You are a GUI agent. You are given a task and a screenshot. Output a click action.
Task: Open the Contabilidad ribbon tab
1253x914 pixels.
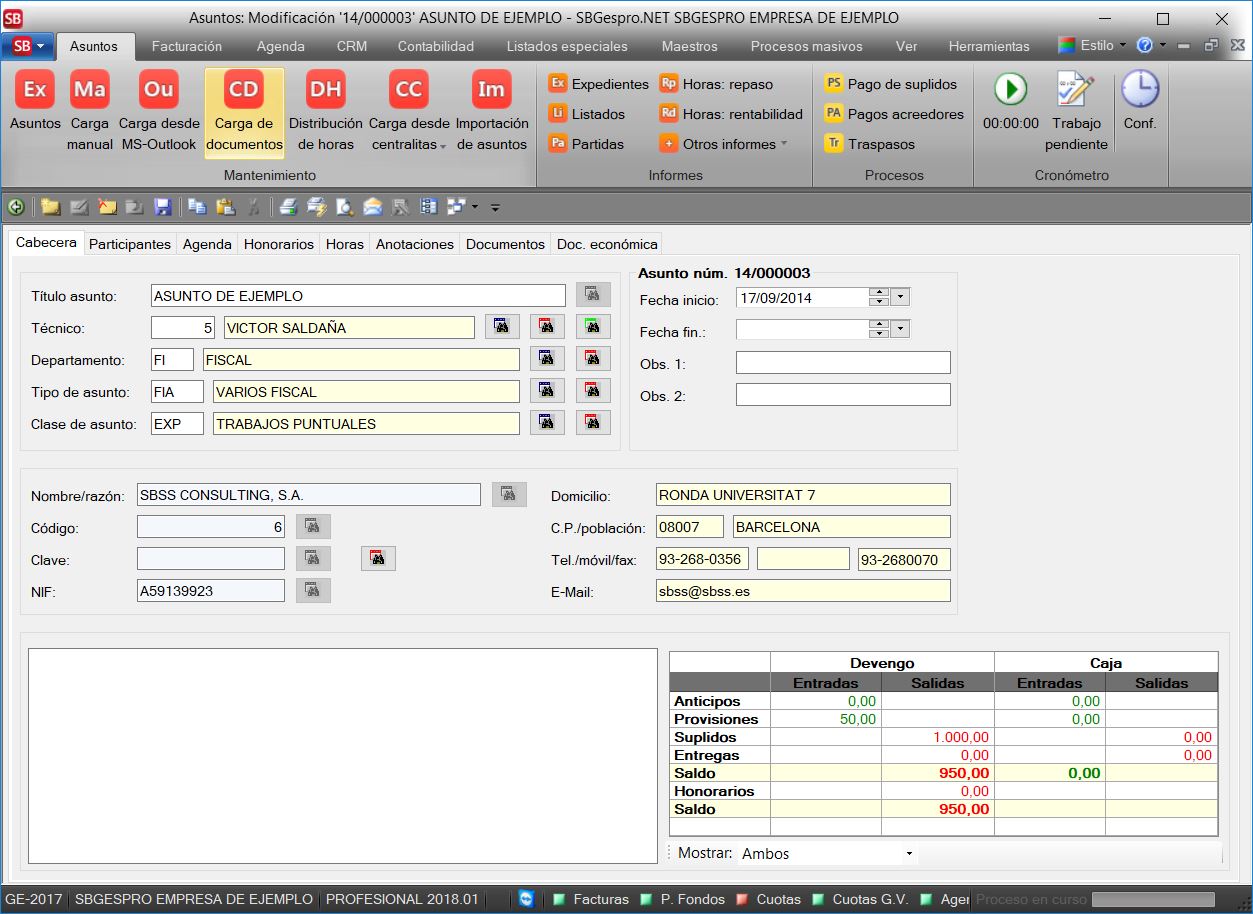tap(435, 46)
